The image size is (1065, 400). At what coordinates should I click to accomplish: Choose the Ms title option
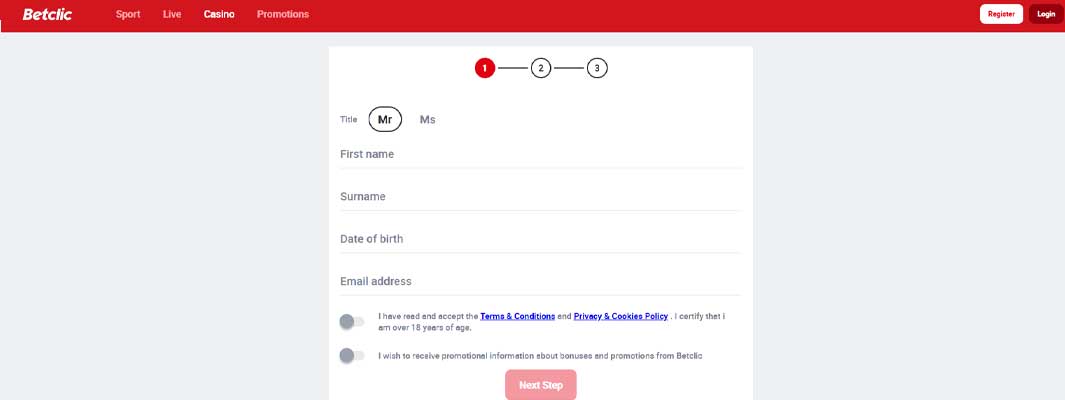pyautogui.click(x=427, y=120)
